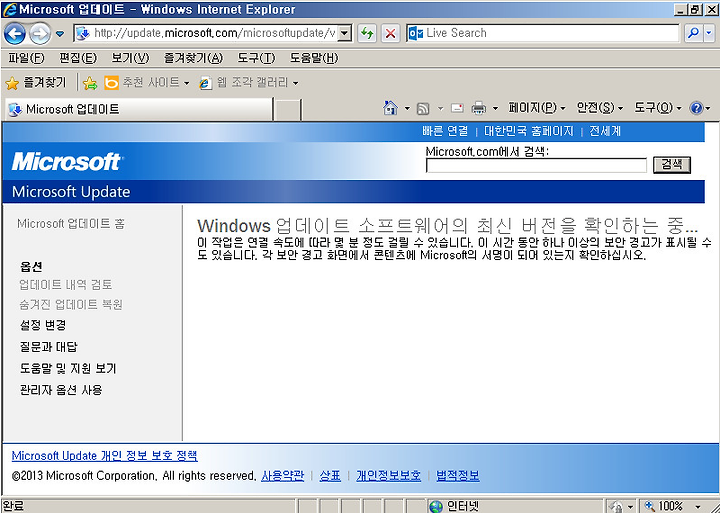Open the recent pages dropdown arrow

click(x=60, y=34)
